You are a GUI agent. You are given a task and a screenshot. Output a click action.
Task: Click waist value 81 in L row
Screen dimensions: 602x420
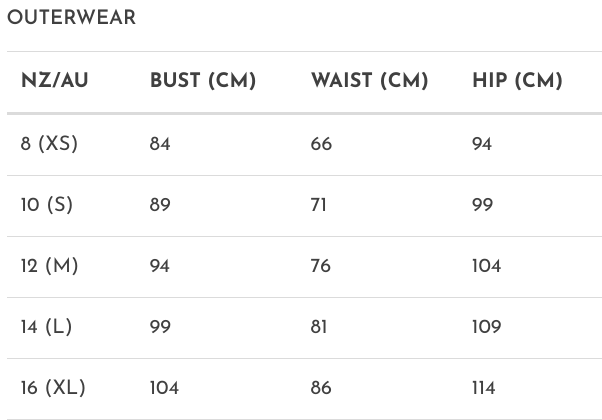coord(319,327)
